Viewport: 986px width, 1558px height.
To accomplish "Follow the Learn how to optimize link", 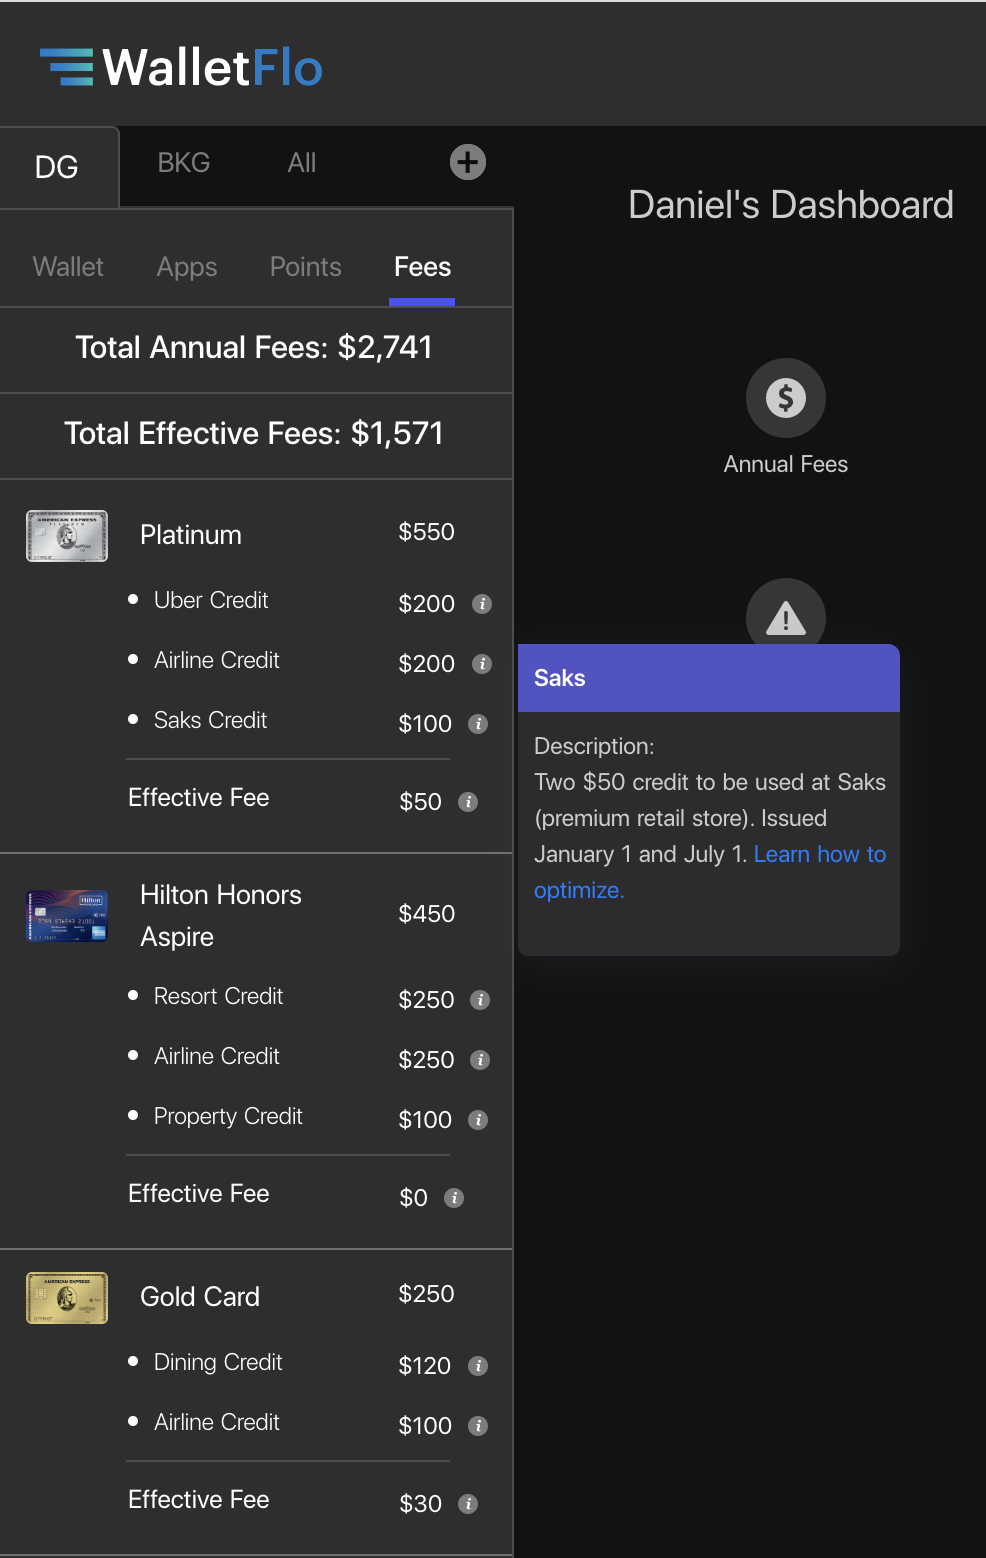I will [x=820, y=854].
